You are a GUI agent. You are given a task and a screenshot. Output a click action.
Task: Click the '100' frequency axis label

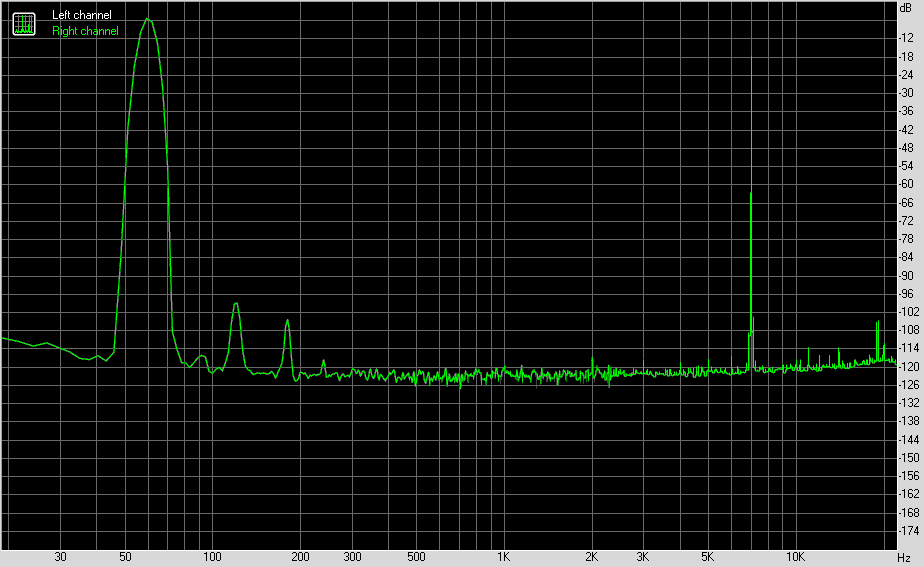pyautogui.click(x=212, y=557)
